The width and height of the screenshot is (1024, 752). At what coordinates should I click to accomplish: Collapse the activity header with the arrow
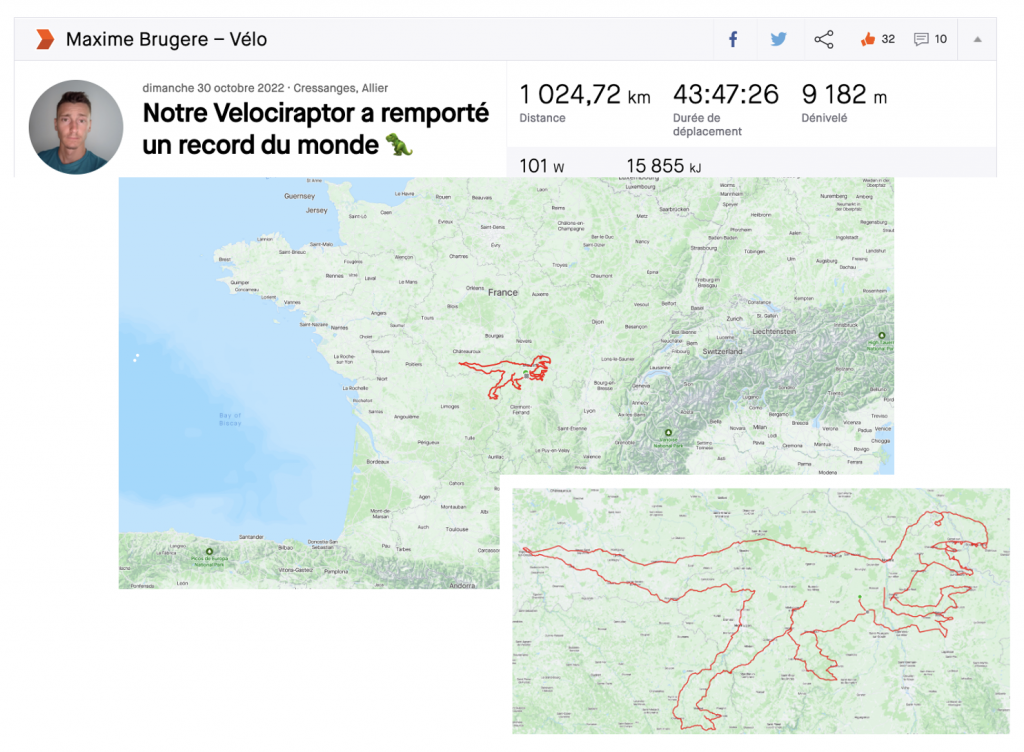(x=978, y=39)
